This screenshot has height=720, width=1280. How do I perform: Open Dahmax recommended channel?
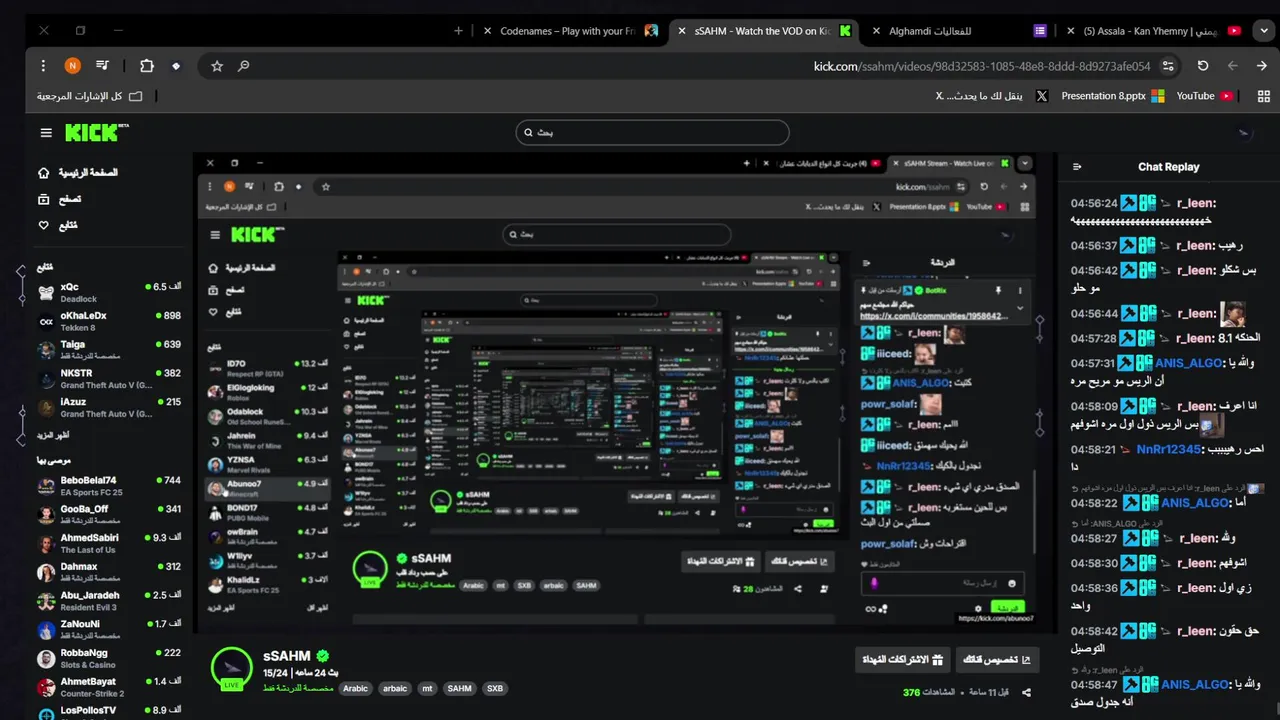(x=110, y=572)
